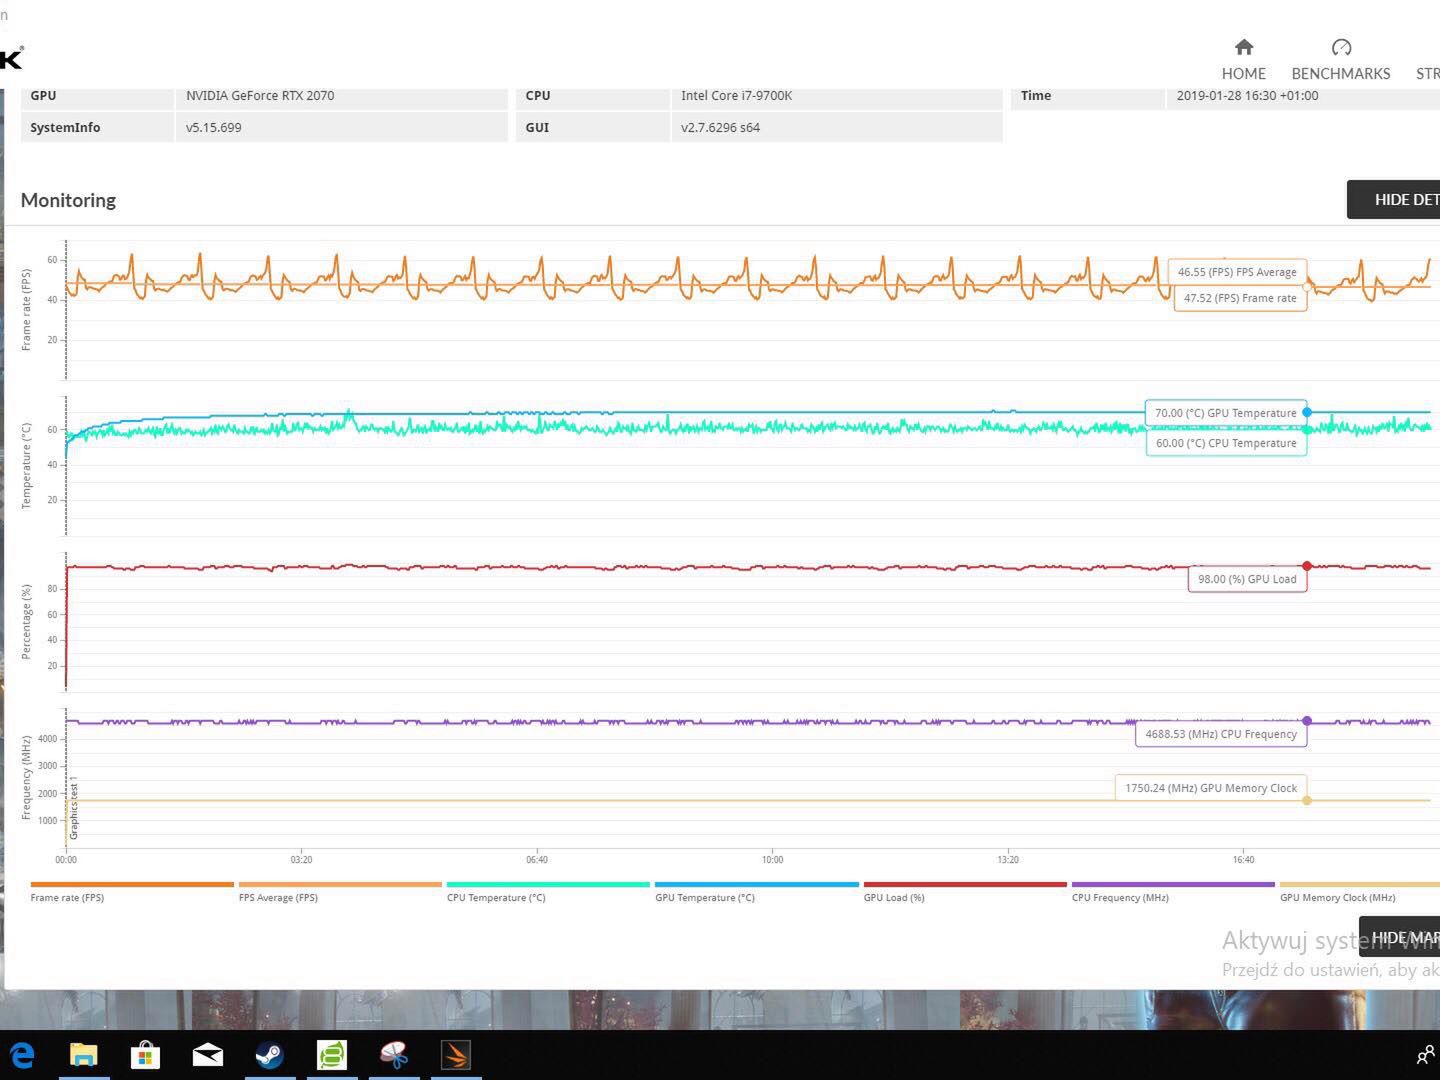Switch to Steam in the taskbar
The image size is (1440, 1080).
pyautogui.click(x=270, y=1055)
